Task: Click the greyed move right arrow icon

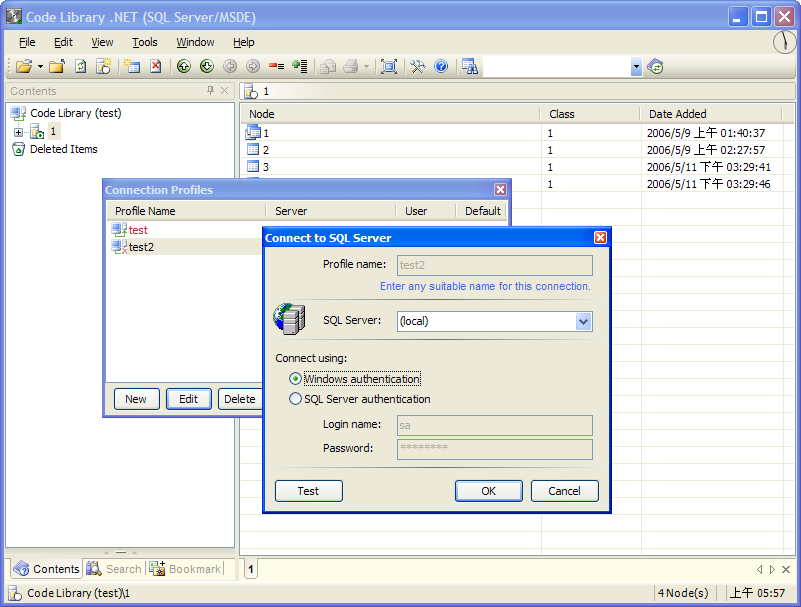Action: (x=253, y=66)
